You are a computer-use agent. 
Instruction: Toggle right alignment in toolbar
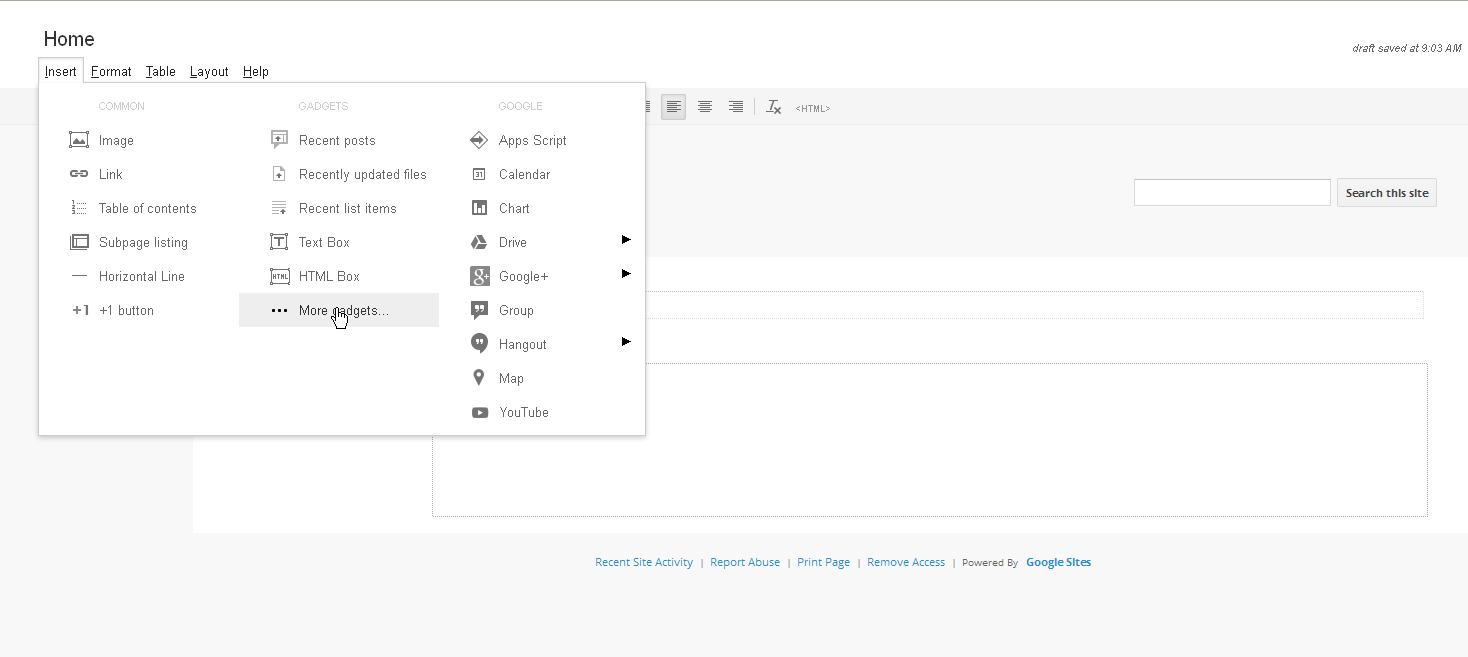[x=736, y=107]
